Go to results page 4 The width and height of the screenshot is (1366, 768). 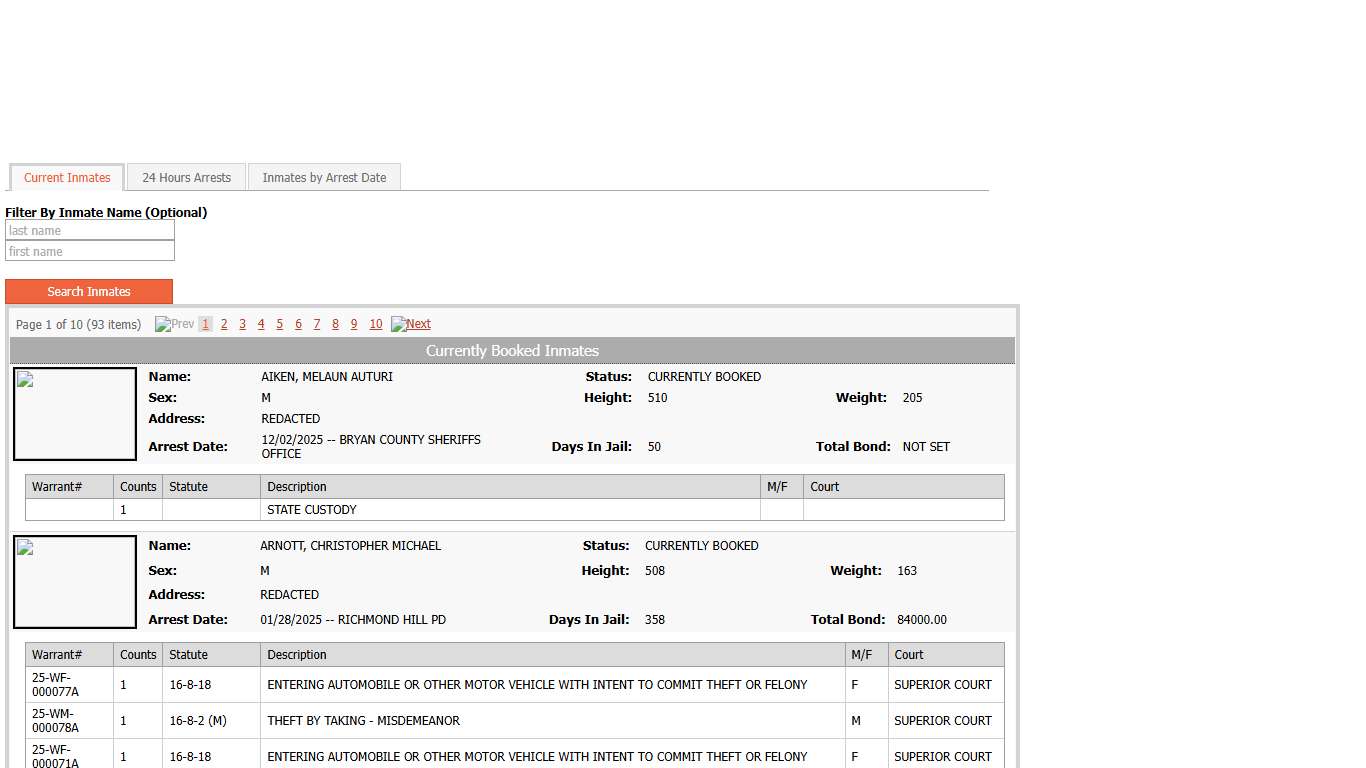[261, 324]
